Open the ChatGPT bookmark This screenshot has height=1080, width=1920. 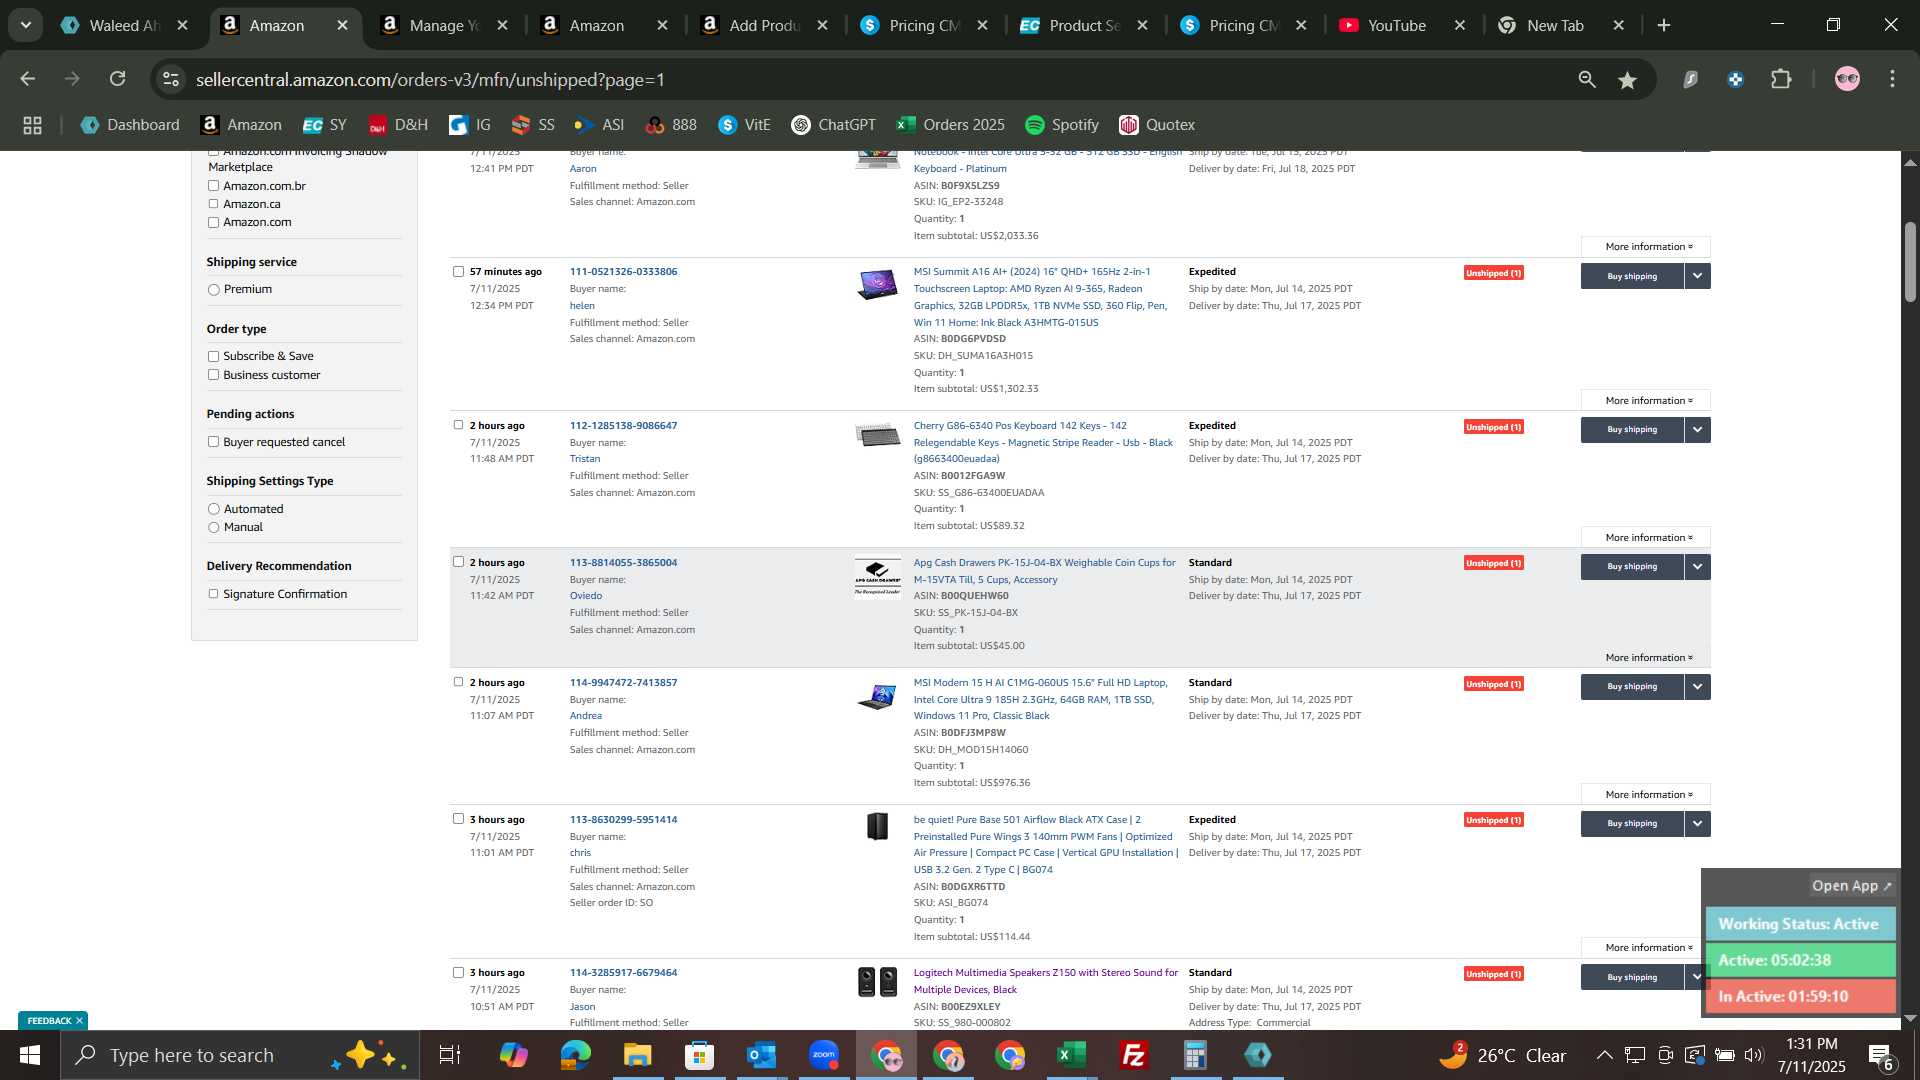coord(833,125)
